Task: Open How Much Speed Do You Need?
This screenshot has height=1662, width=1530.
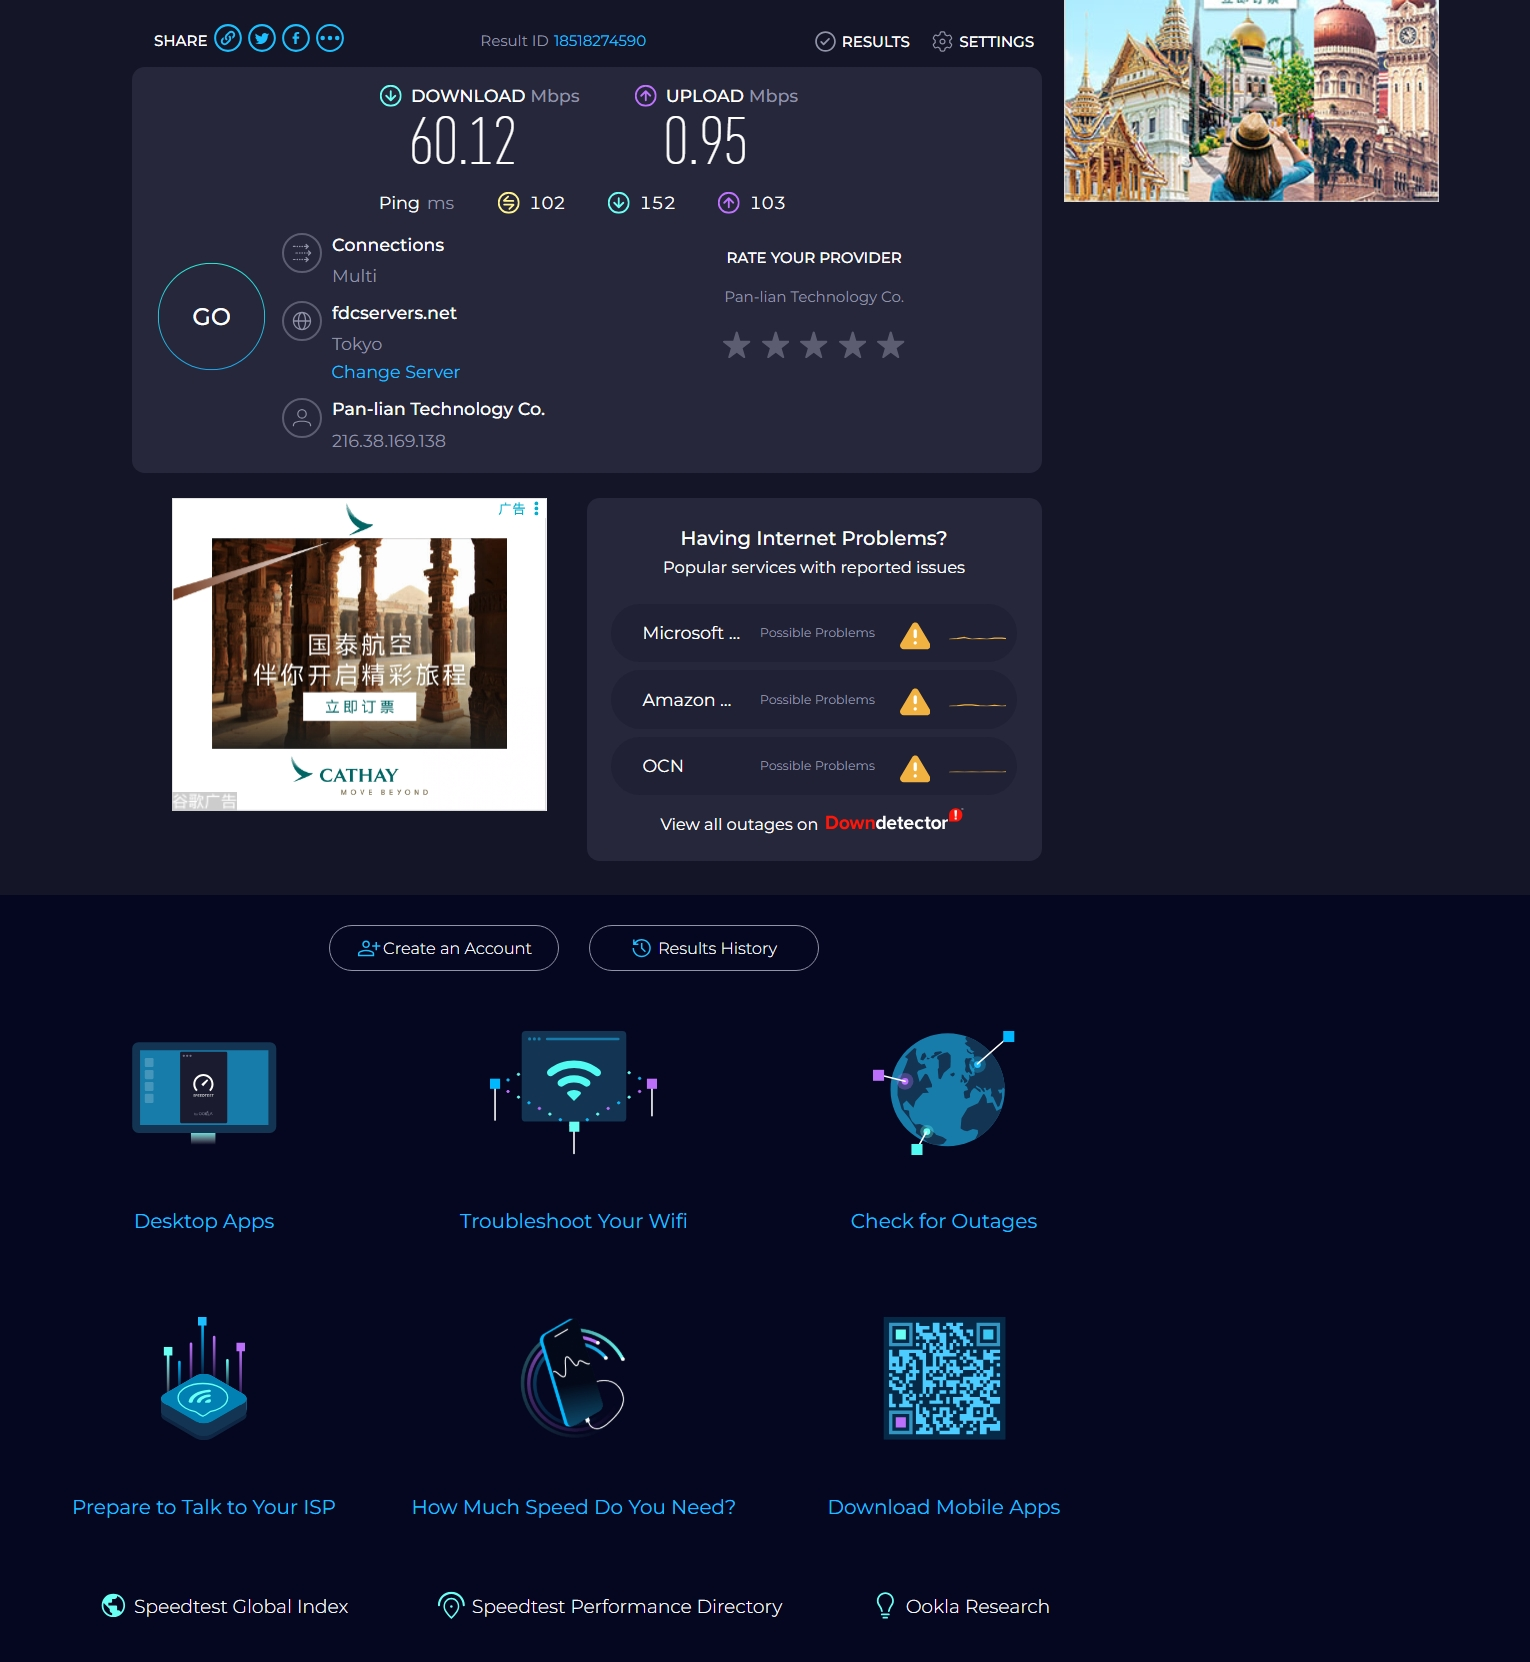Action: [573, 1507]
